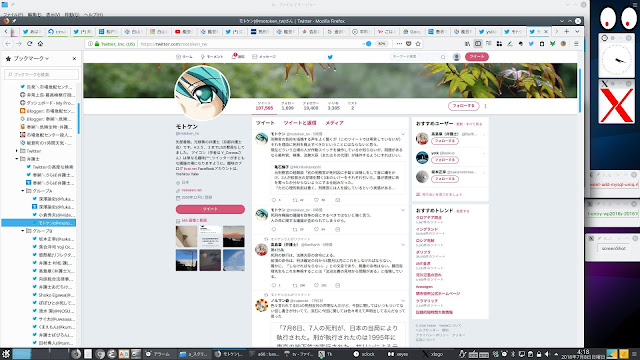Image resolution: width=640 pixels, height=360 pixels.
Task: List all tabs dropdown arrow
Action: tap(577, 31)
